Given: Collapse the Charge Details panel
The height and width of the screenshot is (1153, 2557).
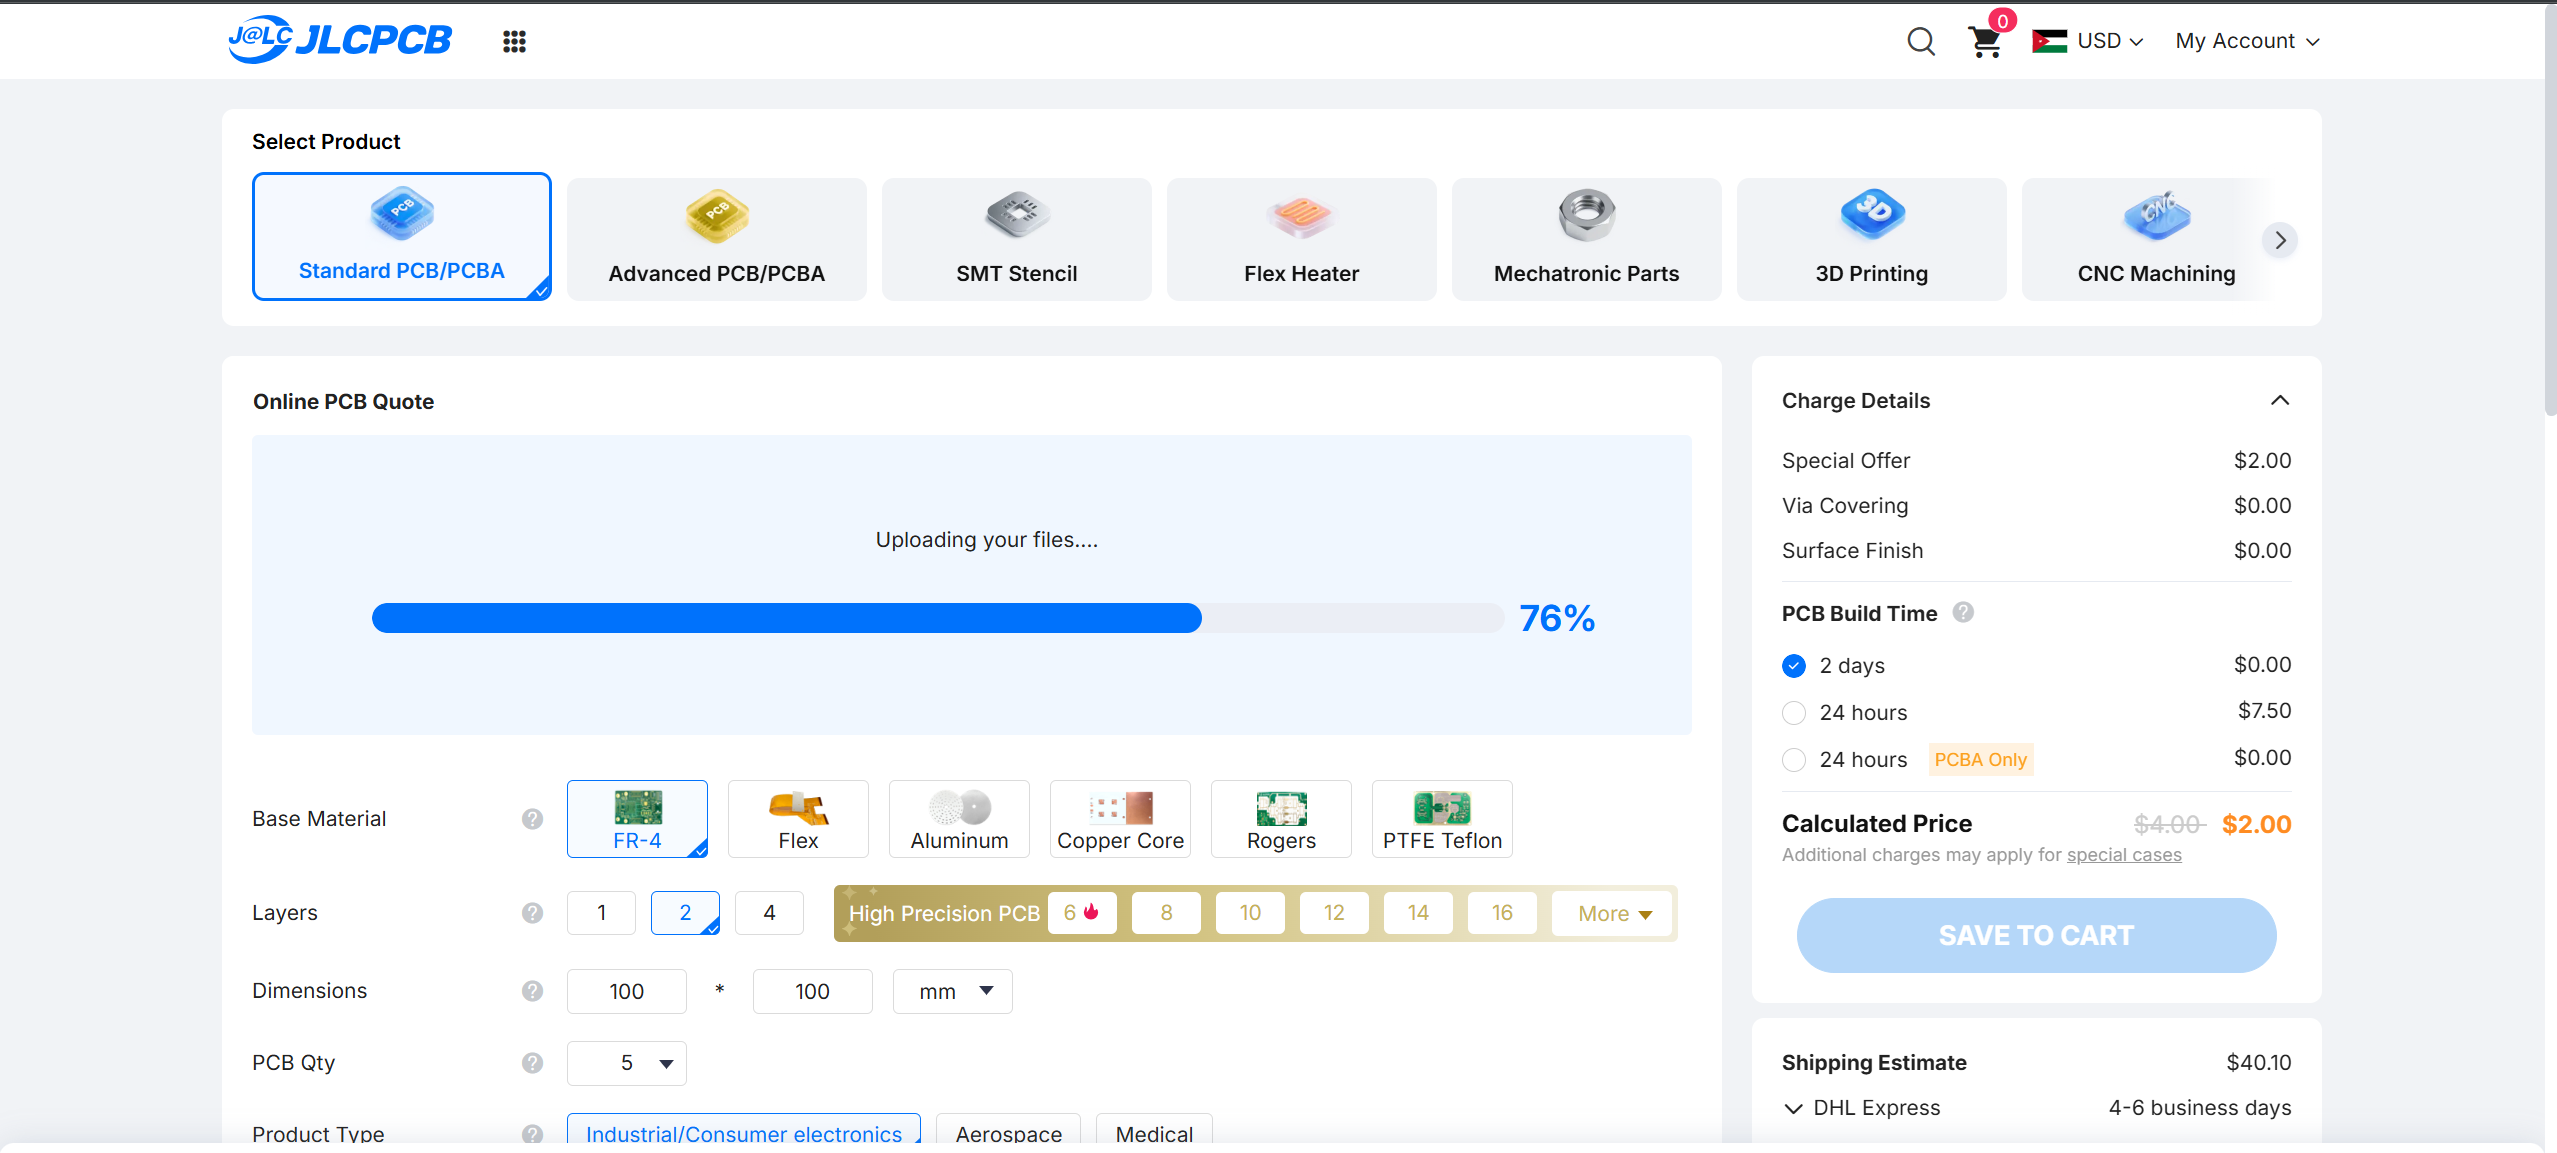Looking at the screenshot, I should 2279,400.
